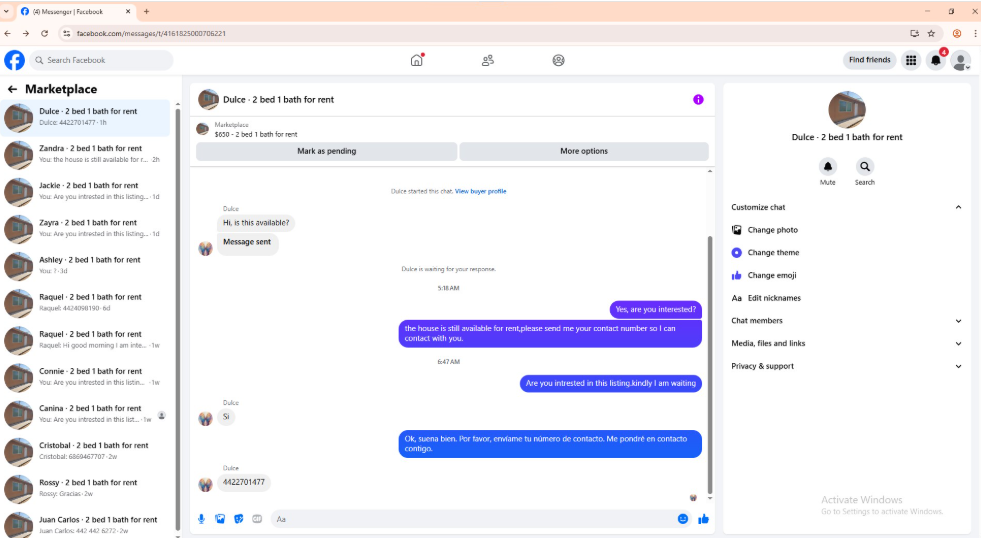Click the chat messages scrollbar
981x538 pixels.
[709, 366]
